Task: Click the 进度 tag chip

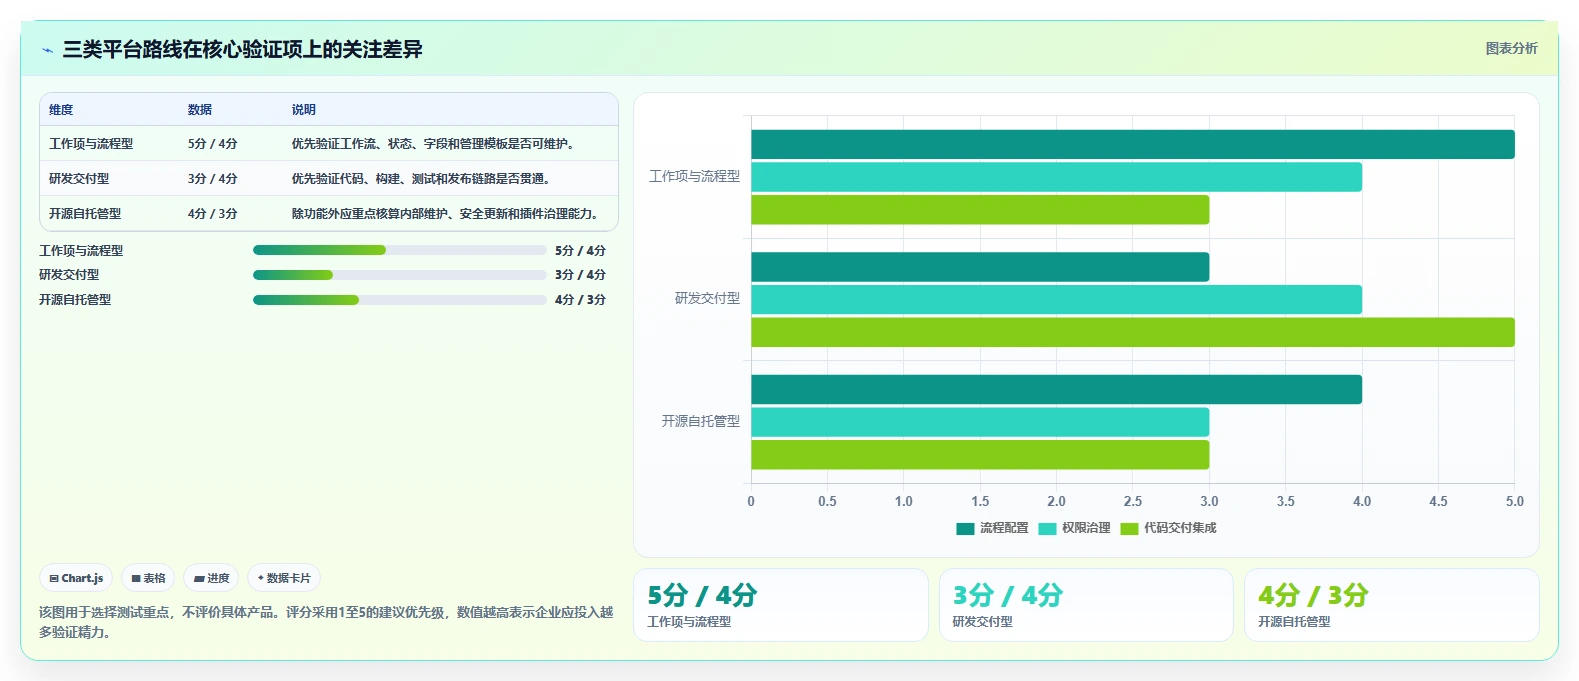Action: click(211, 578)
